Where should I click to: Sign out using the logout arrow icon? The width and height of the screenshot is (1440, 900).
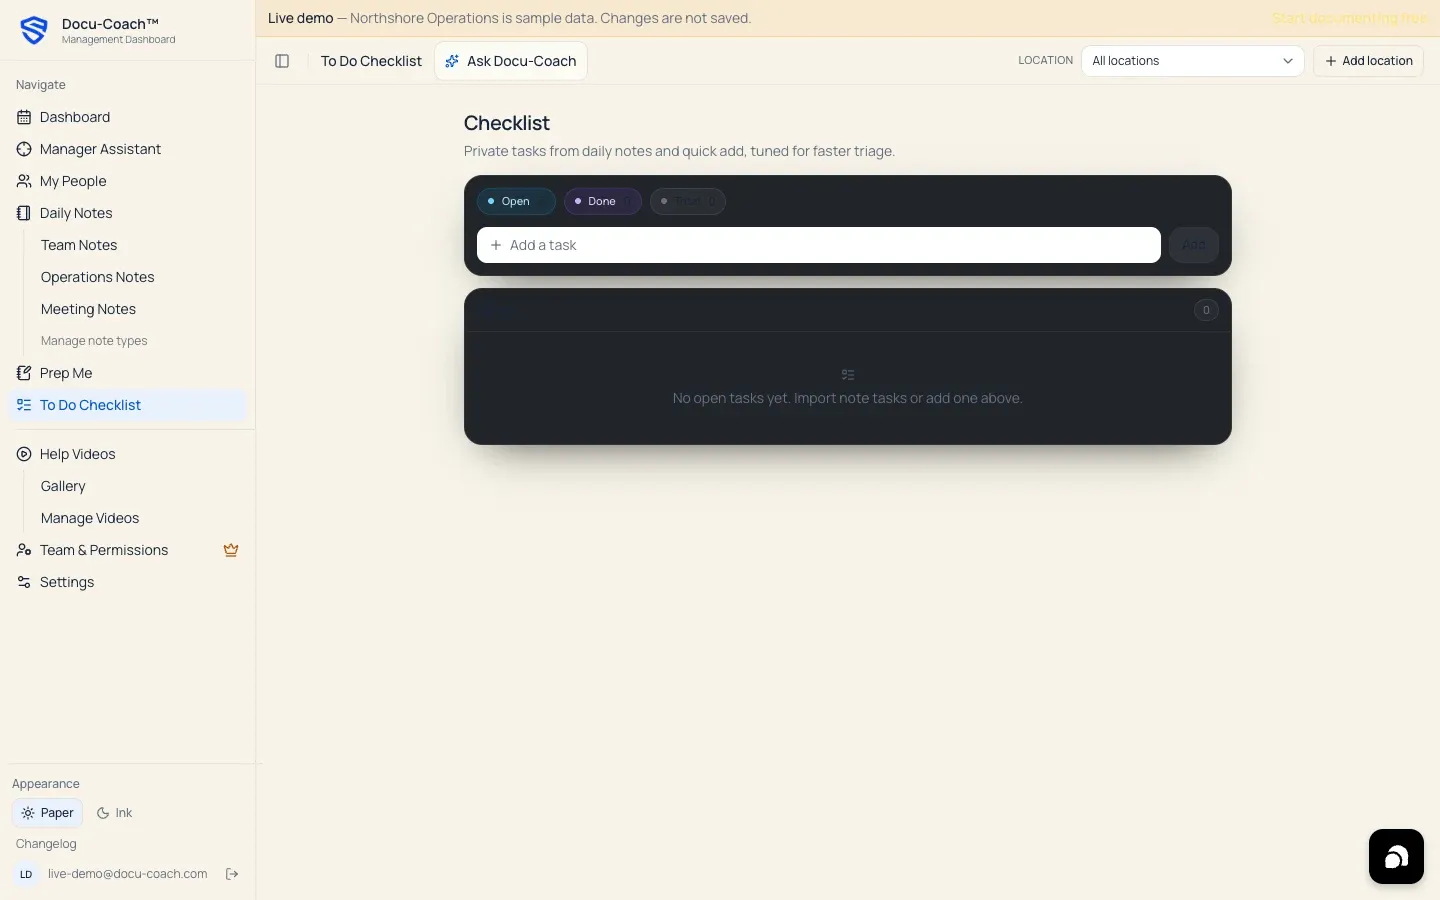tap(232, 874)
